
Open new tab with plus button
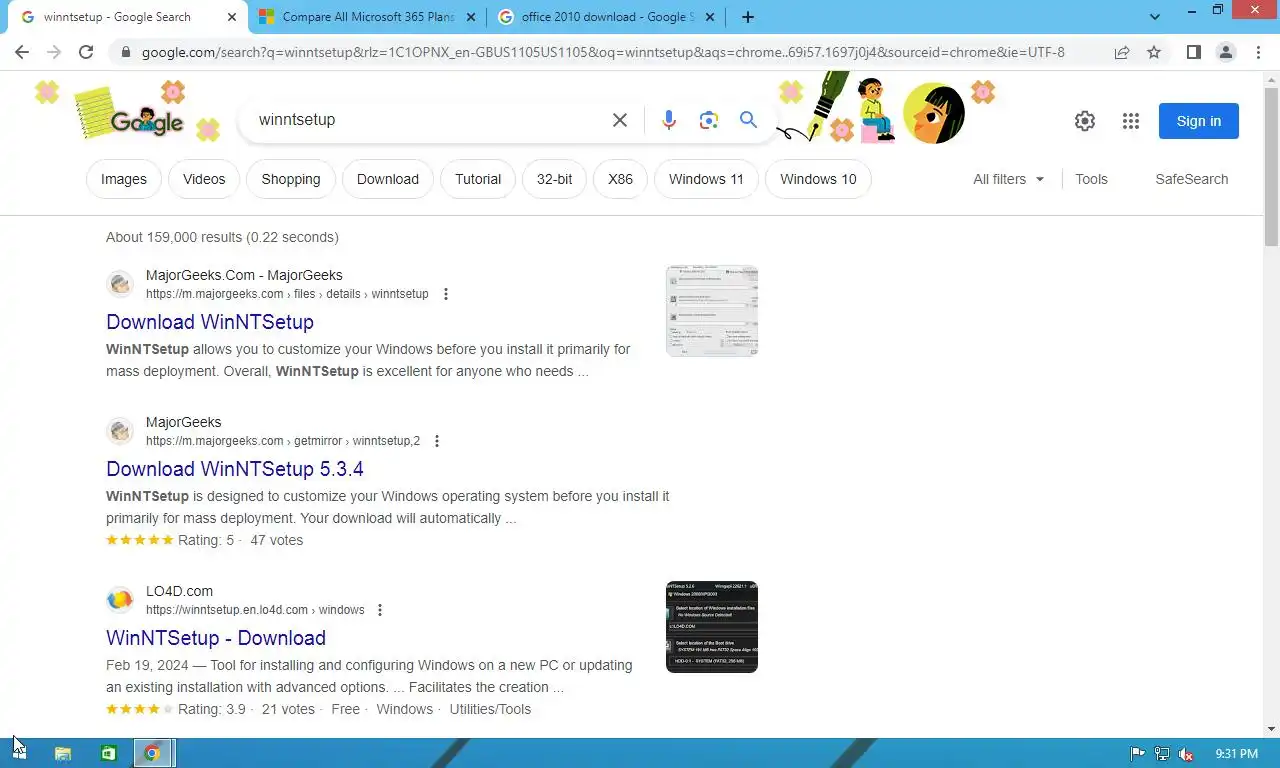pos(748,17)
